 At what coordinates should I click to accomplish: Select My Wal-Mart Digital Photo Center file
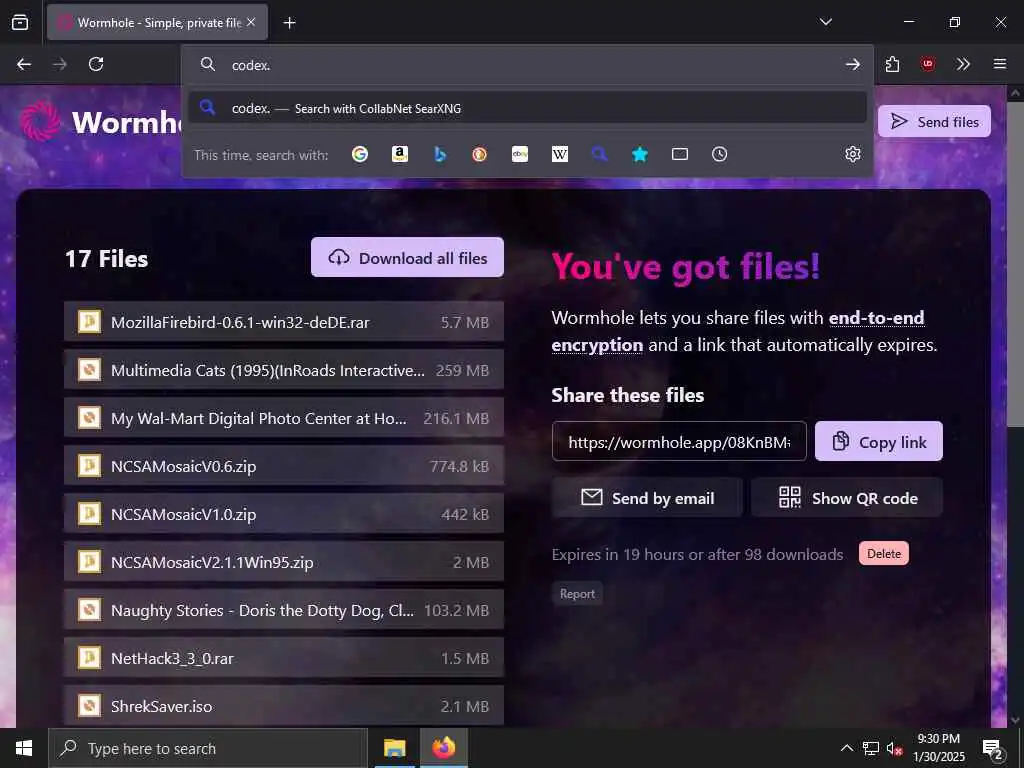tap(283, 418)
